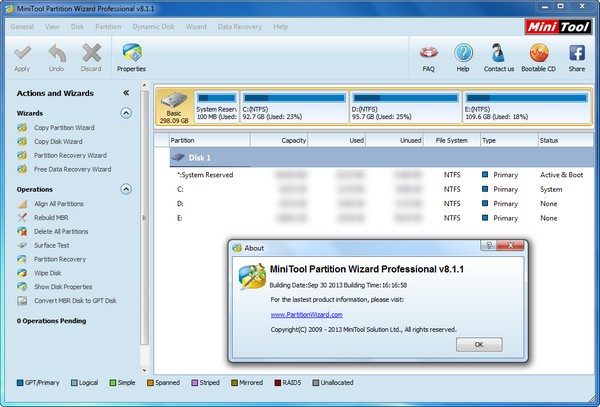Close the About dialog

(x=510, y=246)
